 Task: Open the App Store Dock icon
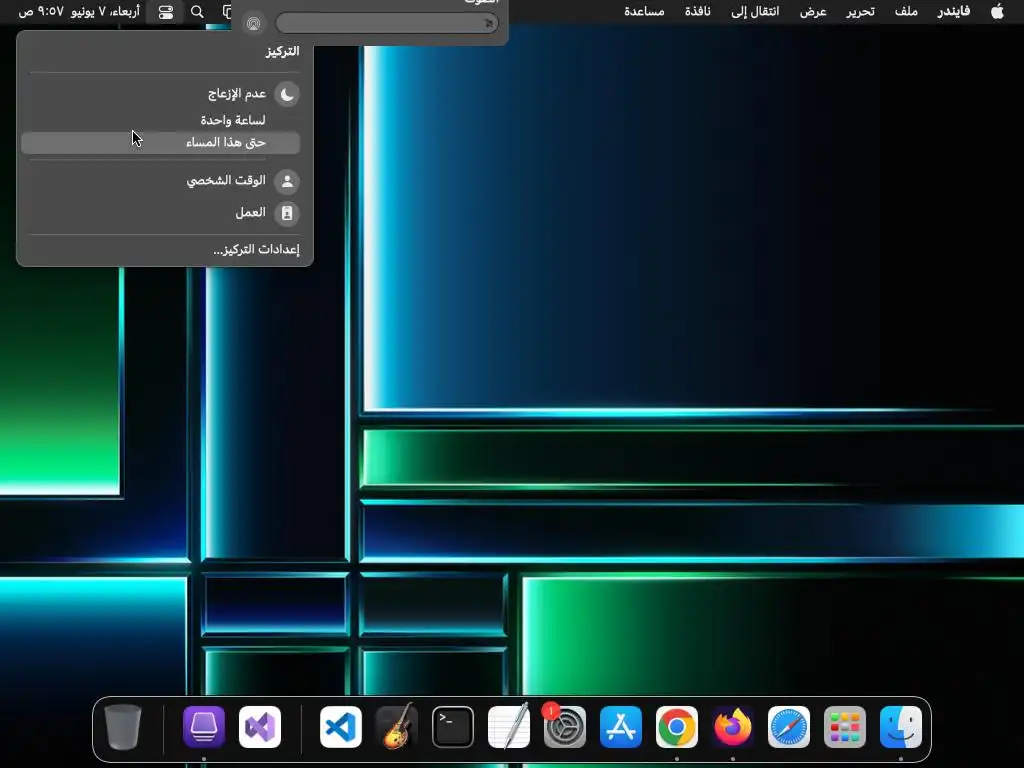620,727
